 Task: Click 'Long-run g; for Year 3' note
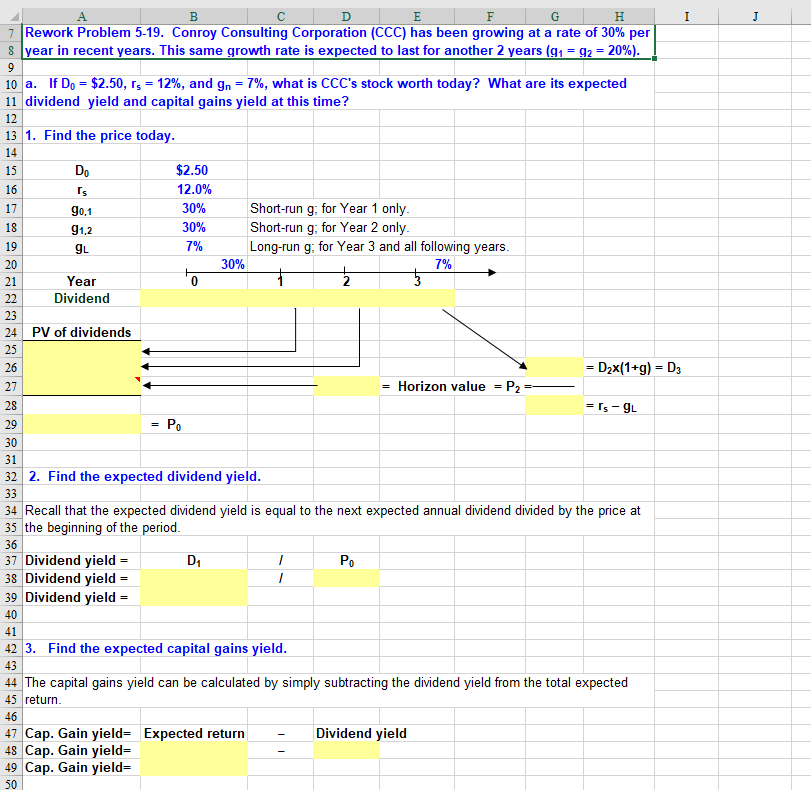tap(380, 247)
